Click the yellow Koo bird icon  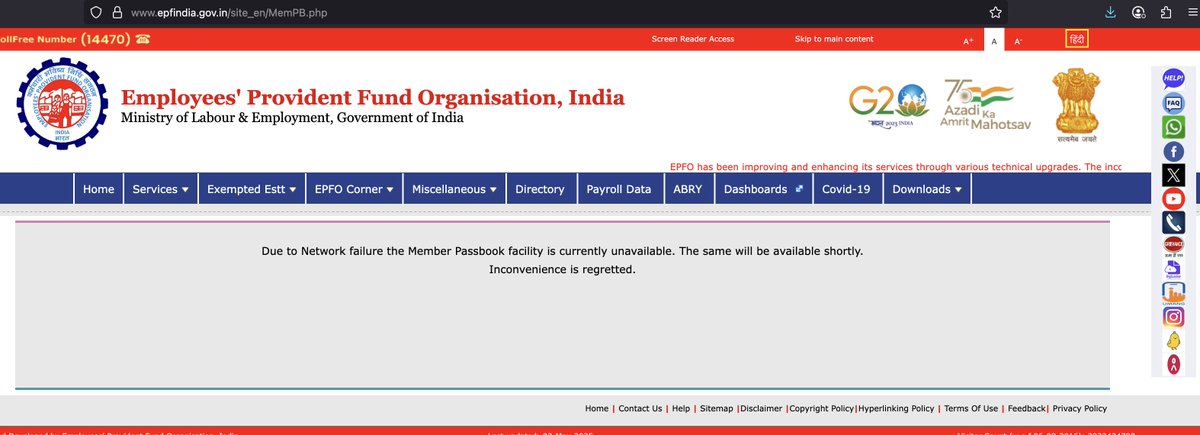pyautogui.click(x=1173, y=341)
